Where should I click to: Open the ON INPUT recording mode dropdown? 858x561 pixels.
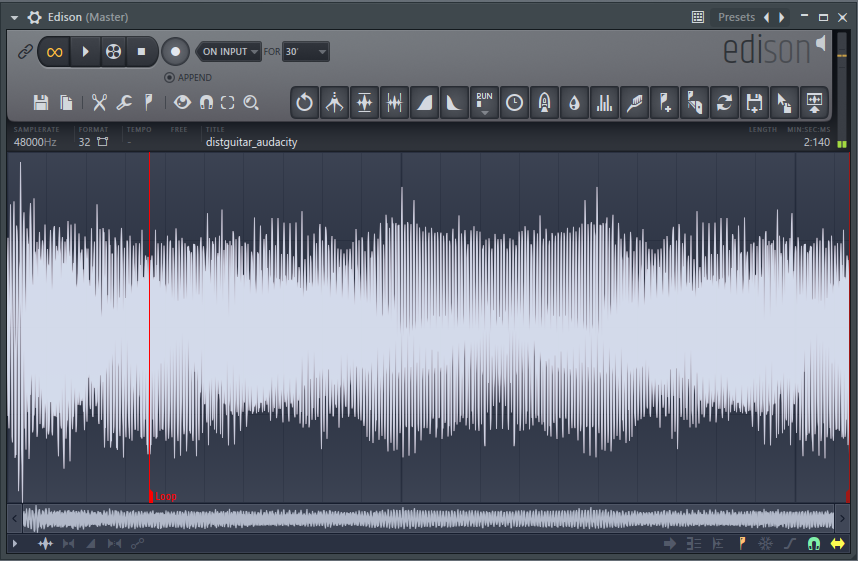230,51
